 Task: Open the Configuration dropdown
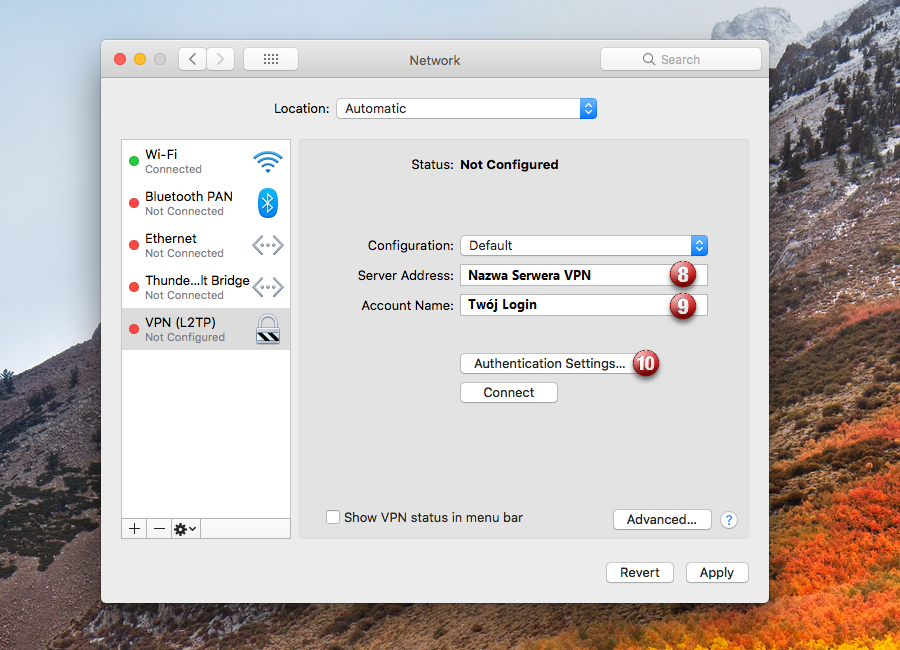(x=584, y=246)
